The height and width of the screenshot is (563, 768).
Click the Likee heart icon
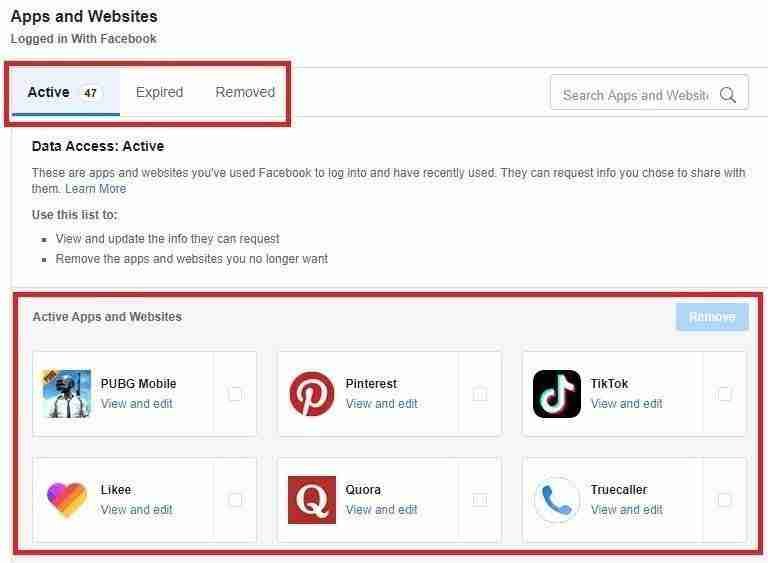(67, 499)
